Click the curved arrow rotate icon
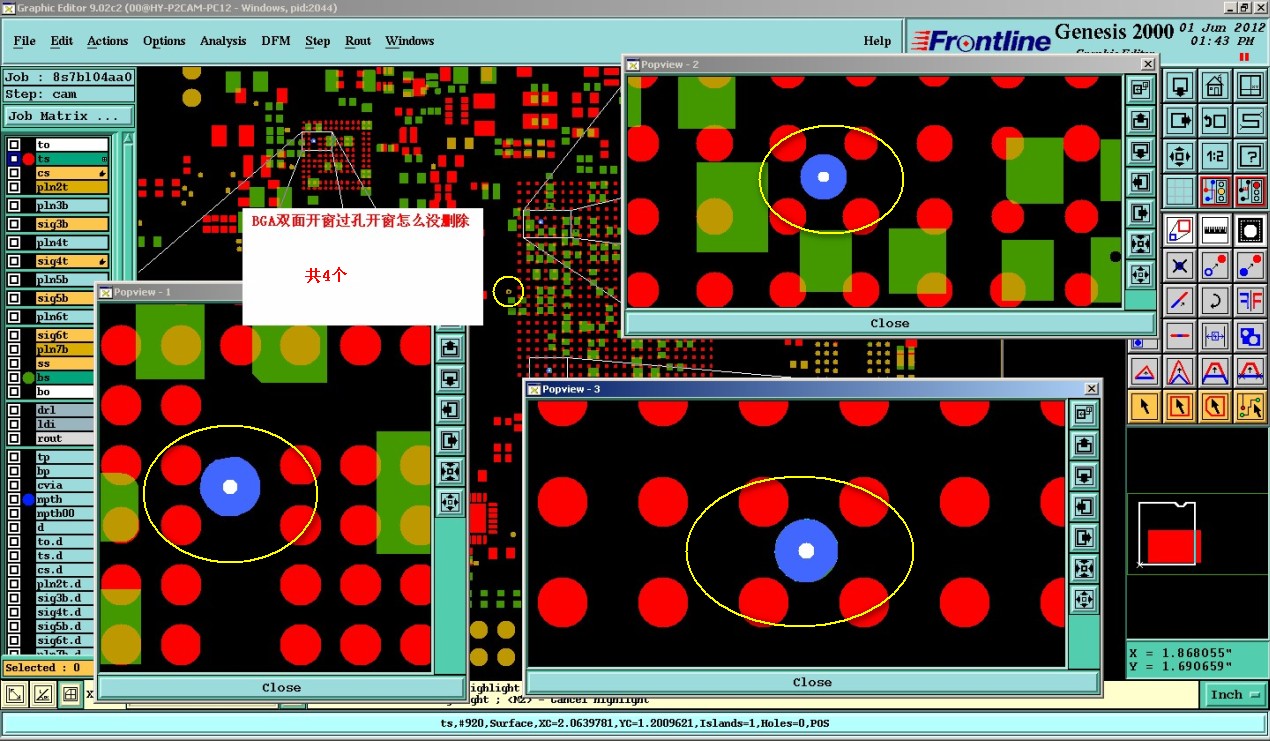This screenshot has width=1270, height=741. [1215, 301]
